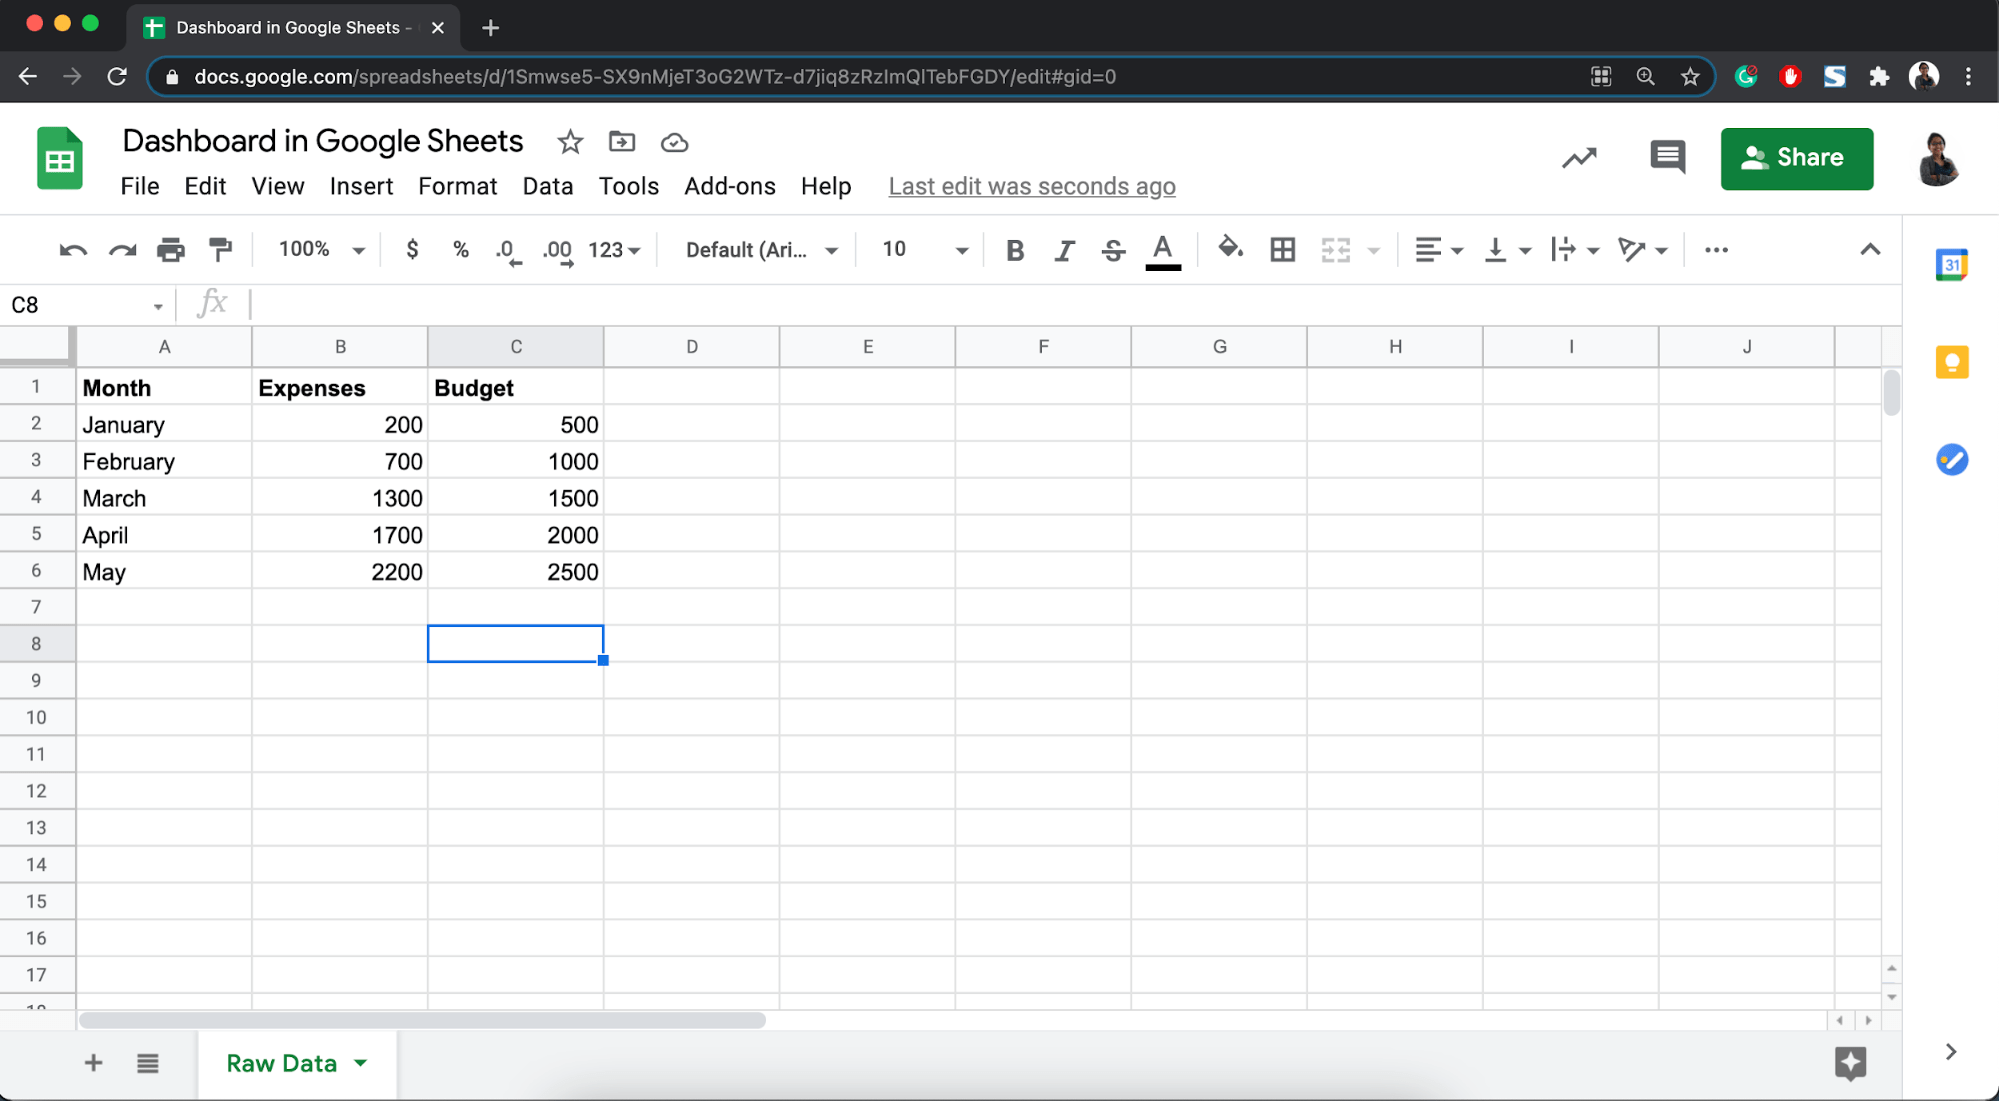Toggle strikethrough formatting

(x=1113, y=250)
